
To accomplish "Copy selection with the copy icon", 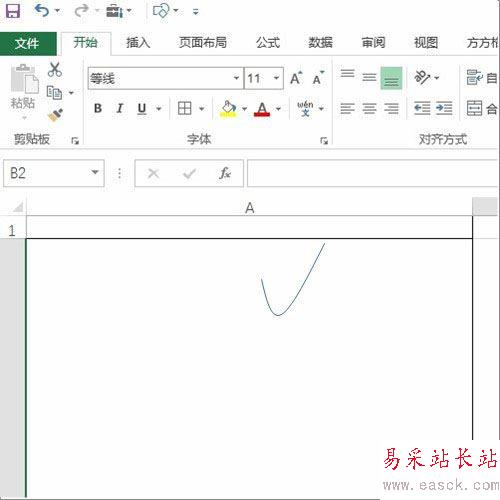I will 54,93.
